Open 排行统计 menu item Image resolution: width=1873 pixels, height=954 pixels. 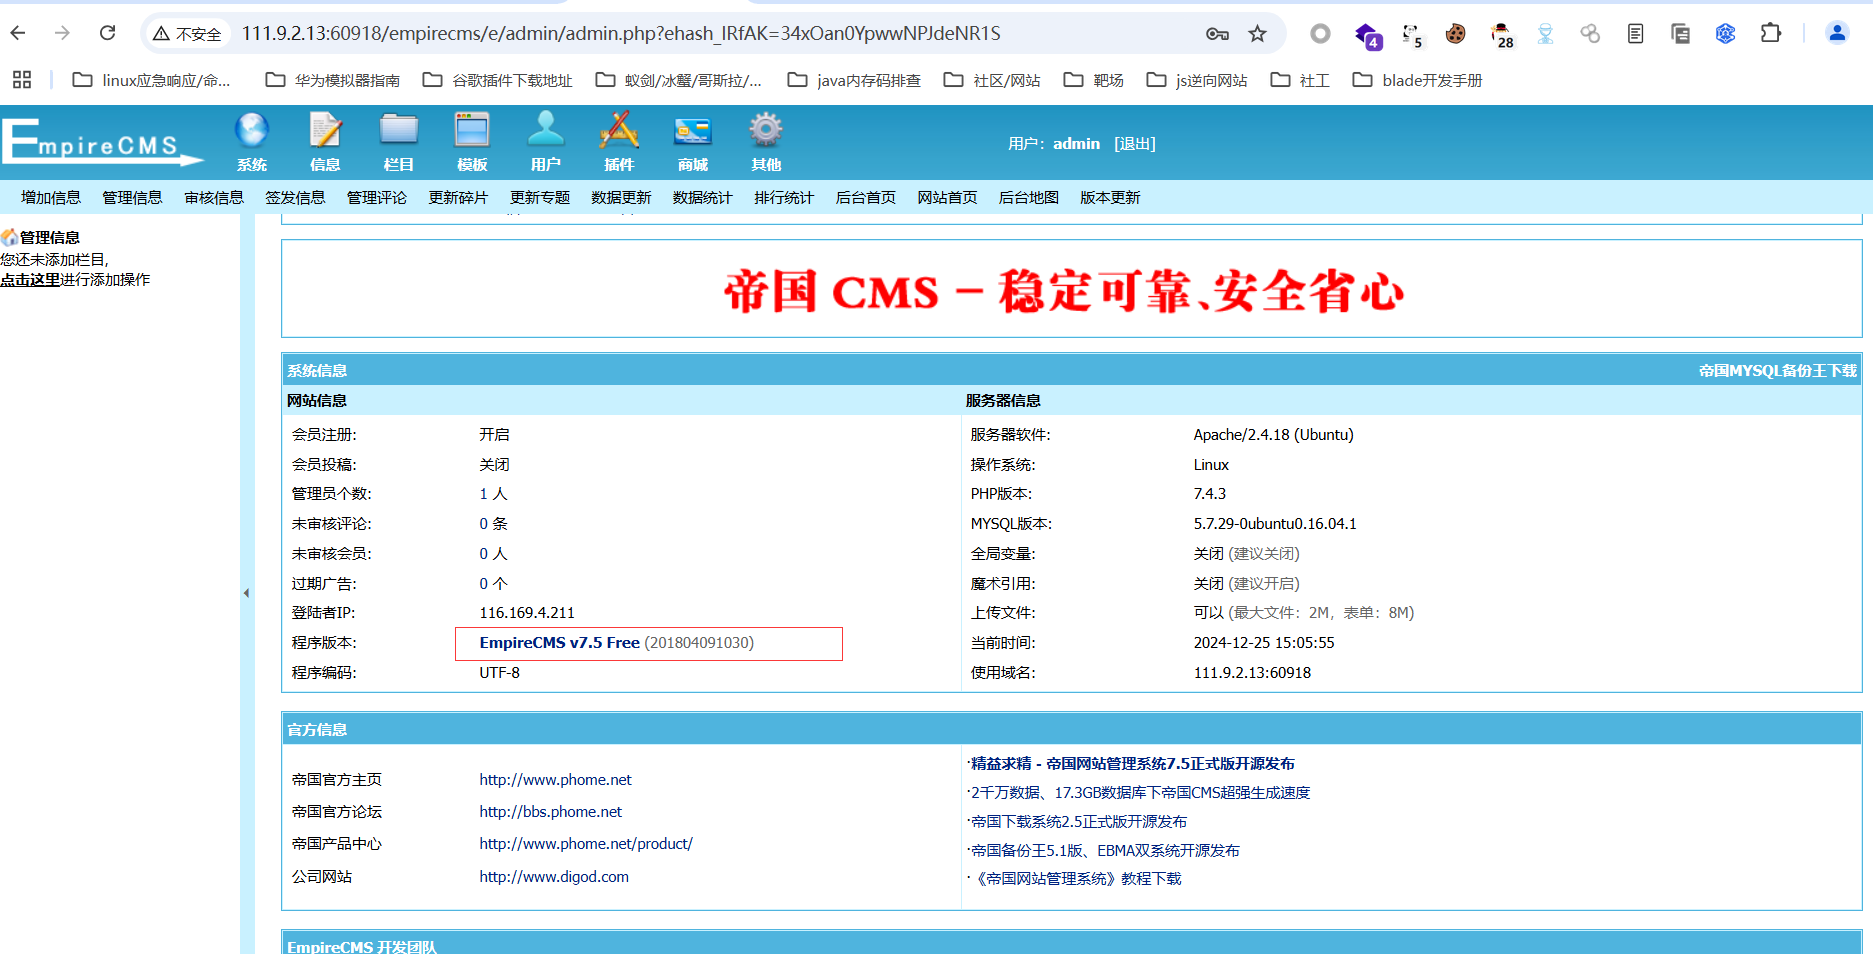point(784,197)
